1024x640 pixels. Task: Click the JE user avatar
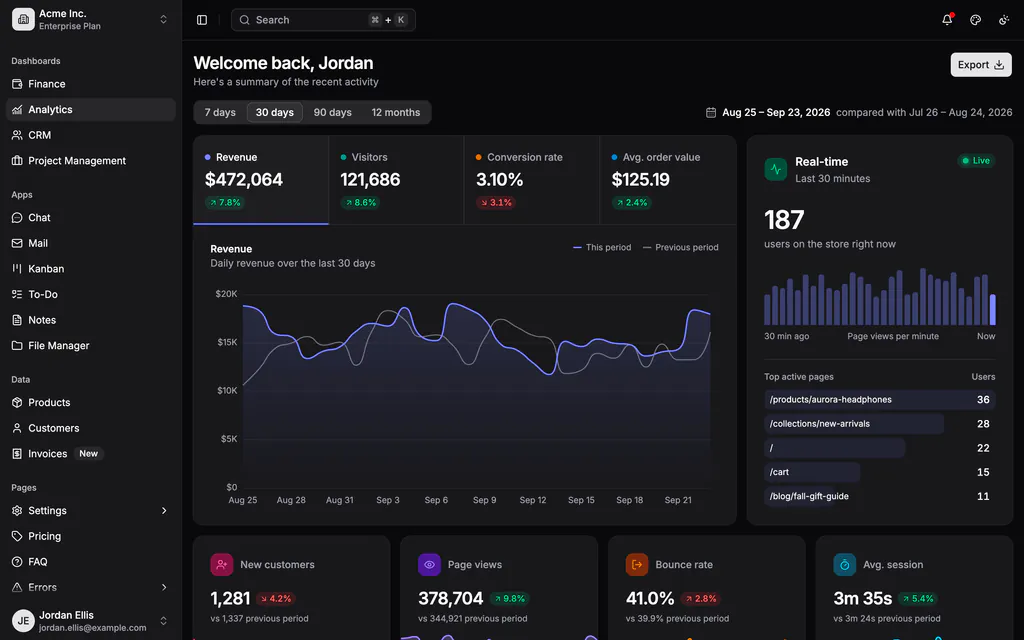click(23, 620)
